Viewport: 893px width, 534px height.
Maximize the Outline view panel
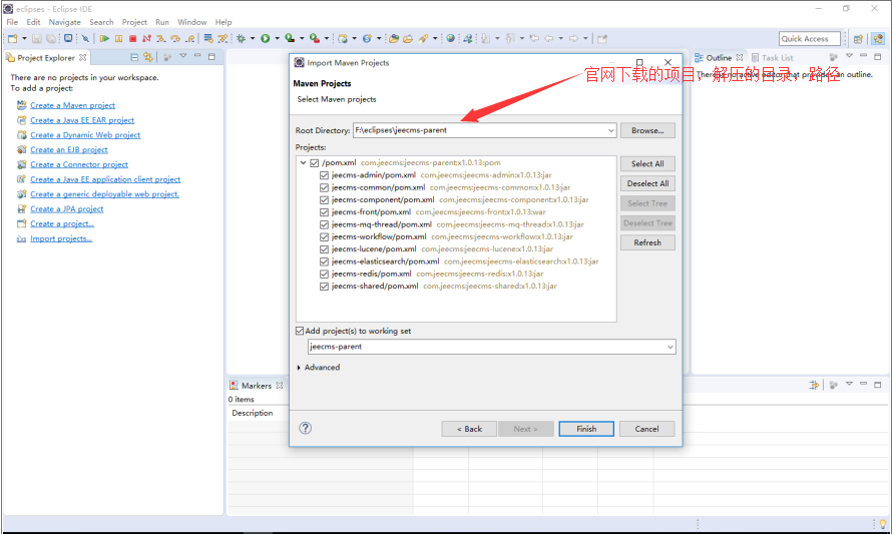pyautogui.click(x=878, y=56)
